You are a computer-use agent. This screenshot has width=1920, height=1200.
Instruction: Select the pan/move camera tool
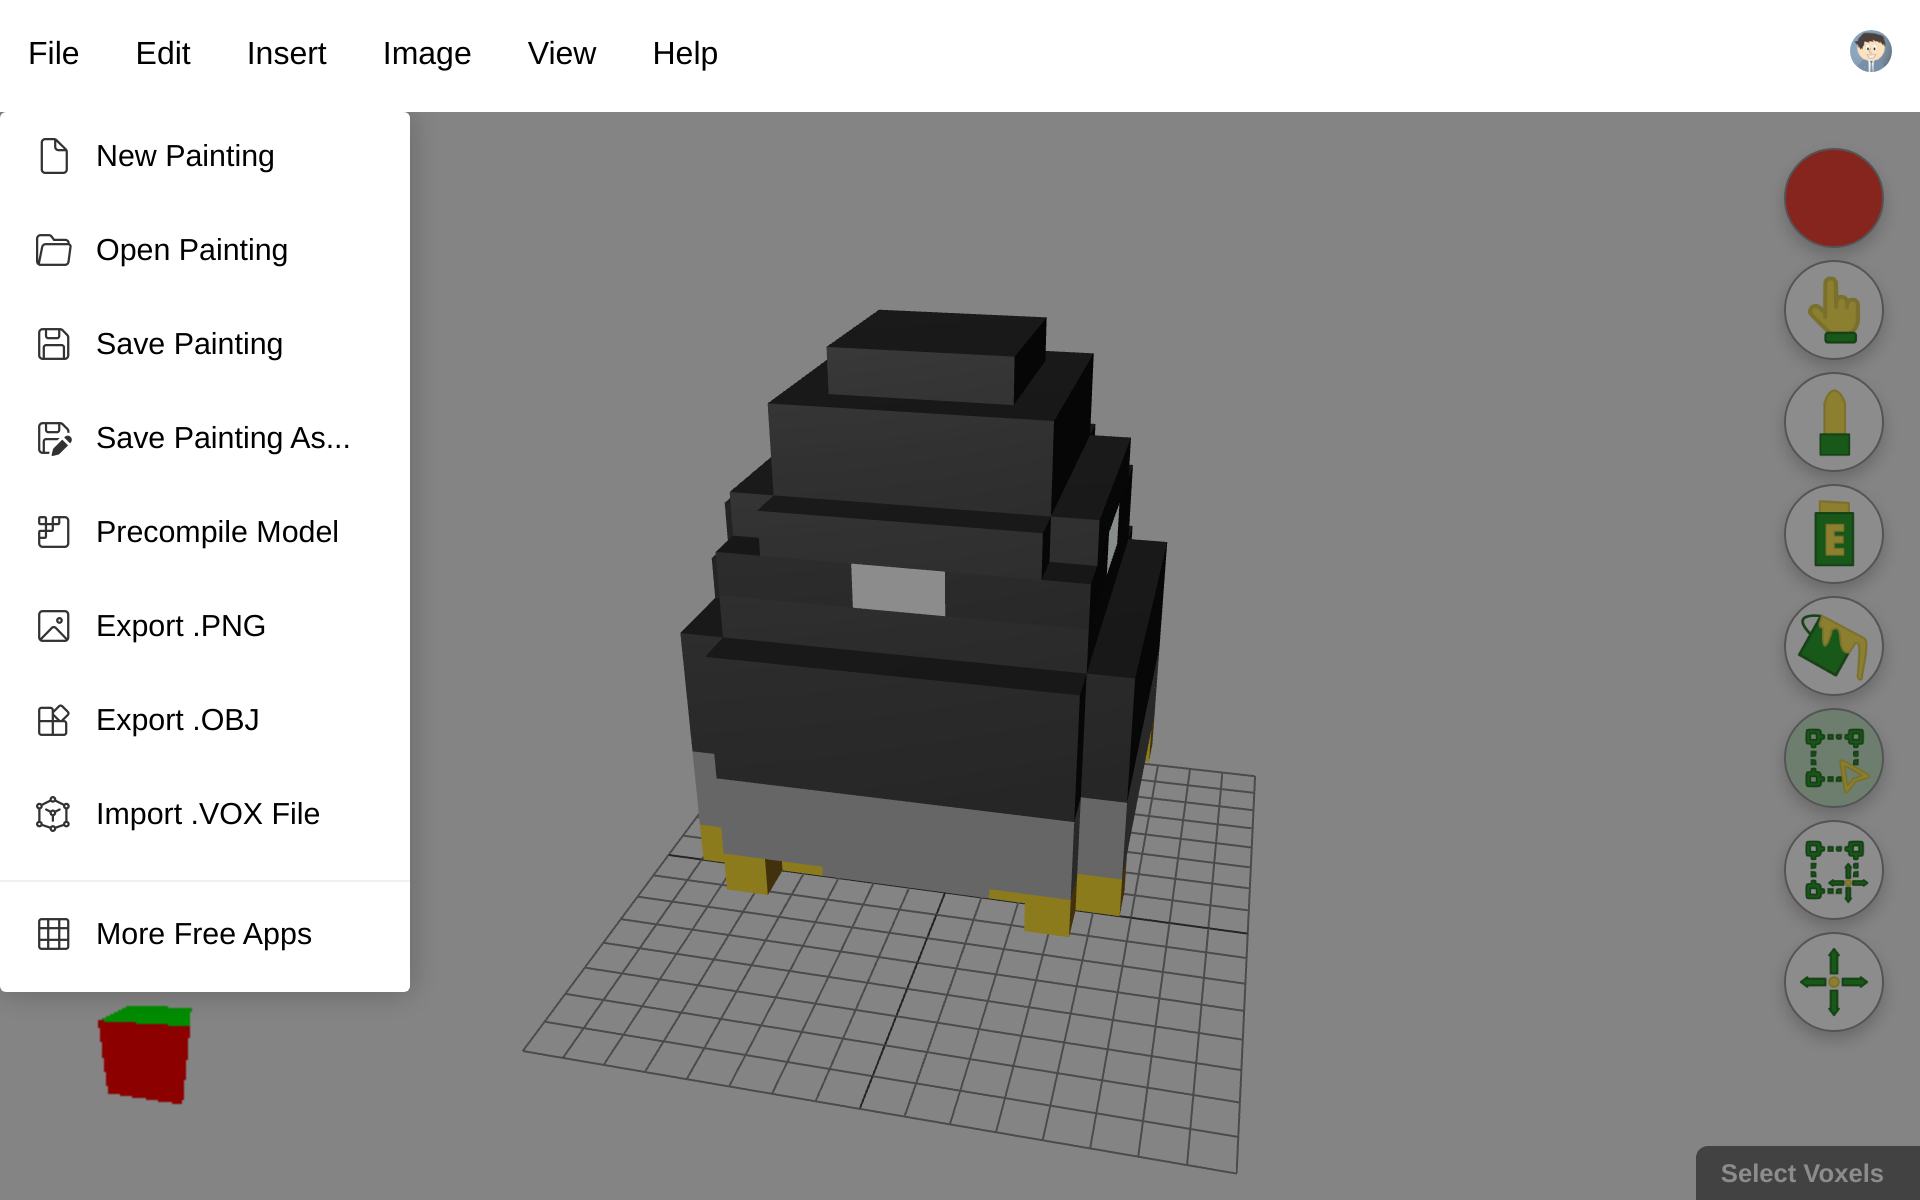click(1834, 982)
